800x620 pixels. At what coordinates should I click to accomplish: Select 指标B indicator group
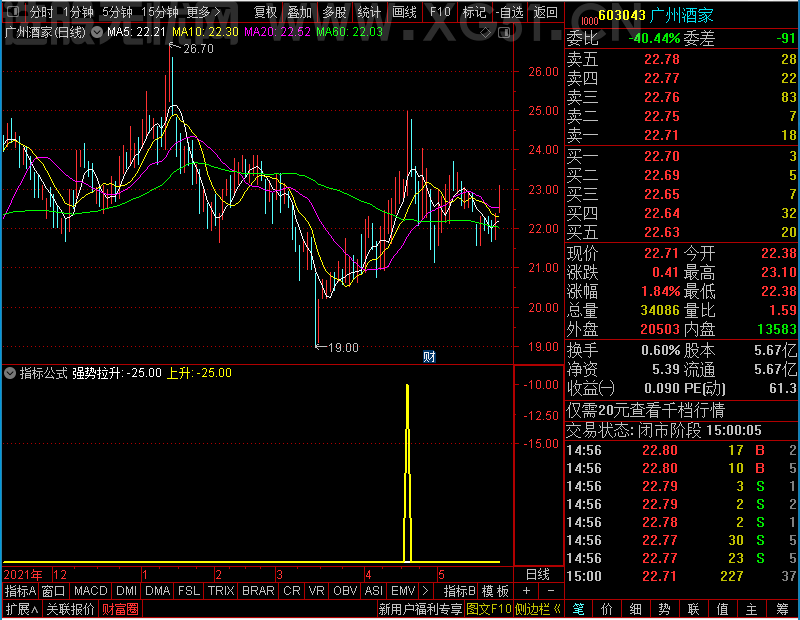click(x=460, y=591)
